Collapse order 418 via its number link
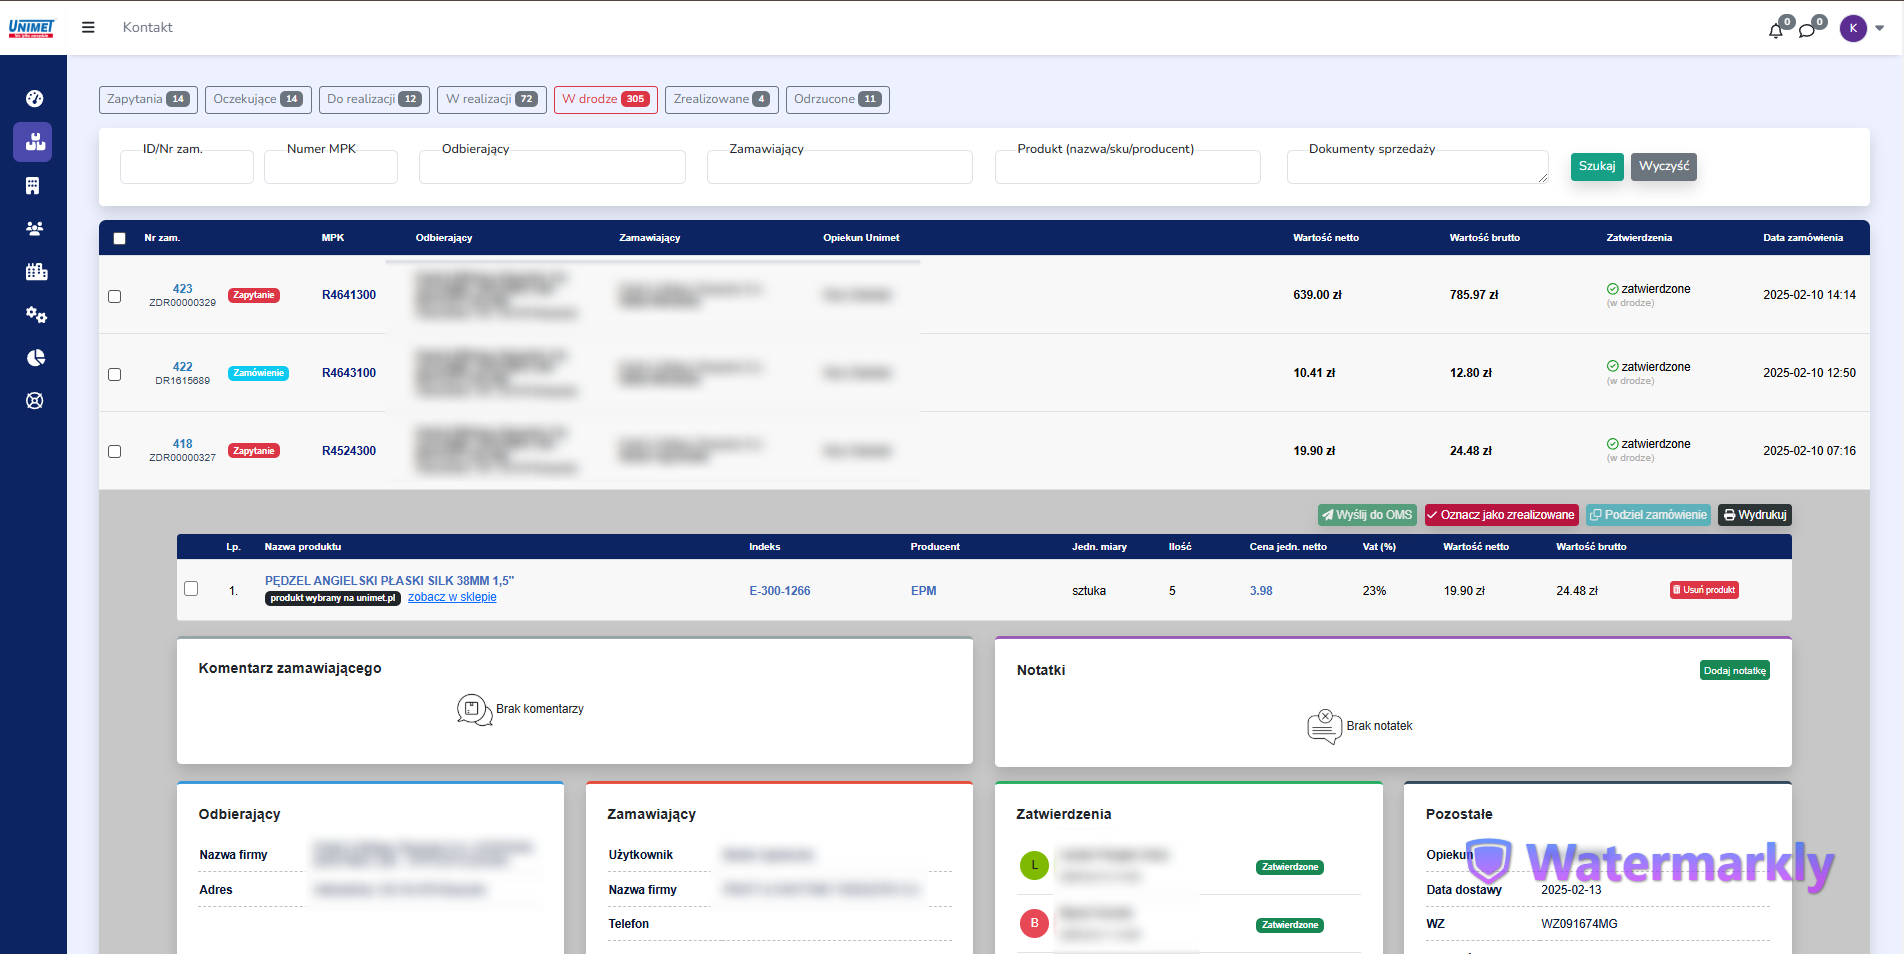The image size is (1904, 954). 182,444
